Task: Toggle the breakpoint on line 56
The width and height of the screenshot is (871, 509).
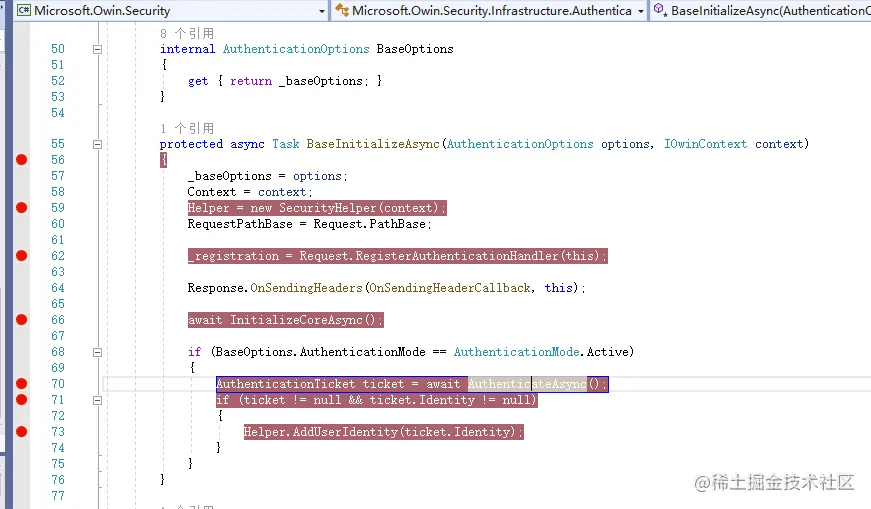Action: coord(22,160)
